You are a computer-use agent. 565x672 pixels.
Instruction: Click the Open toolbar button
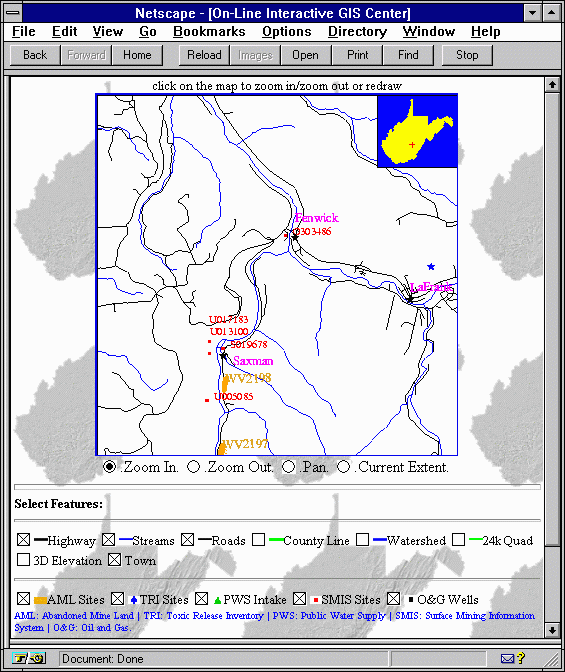click(305, 55)
